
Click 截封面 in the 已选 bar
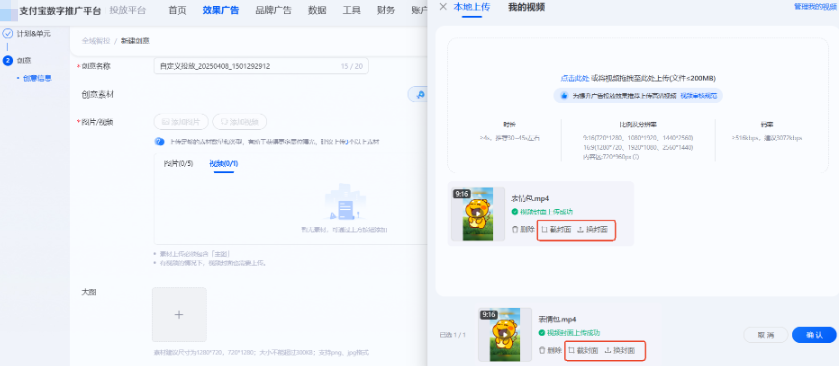click(x=583, y=350)
